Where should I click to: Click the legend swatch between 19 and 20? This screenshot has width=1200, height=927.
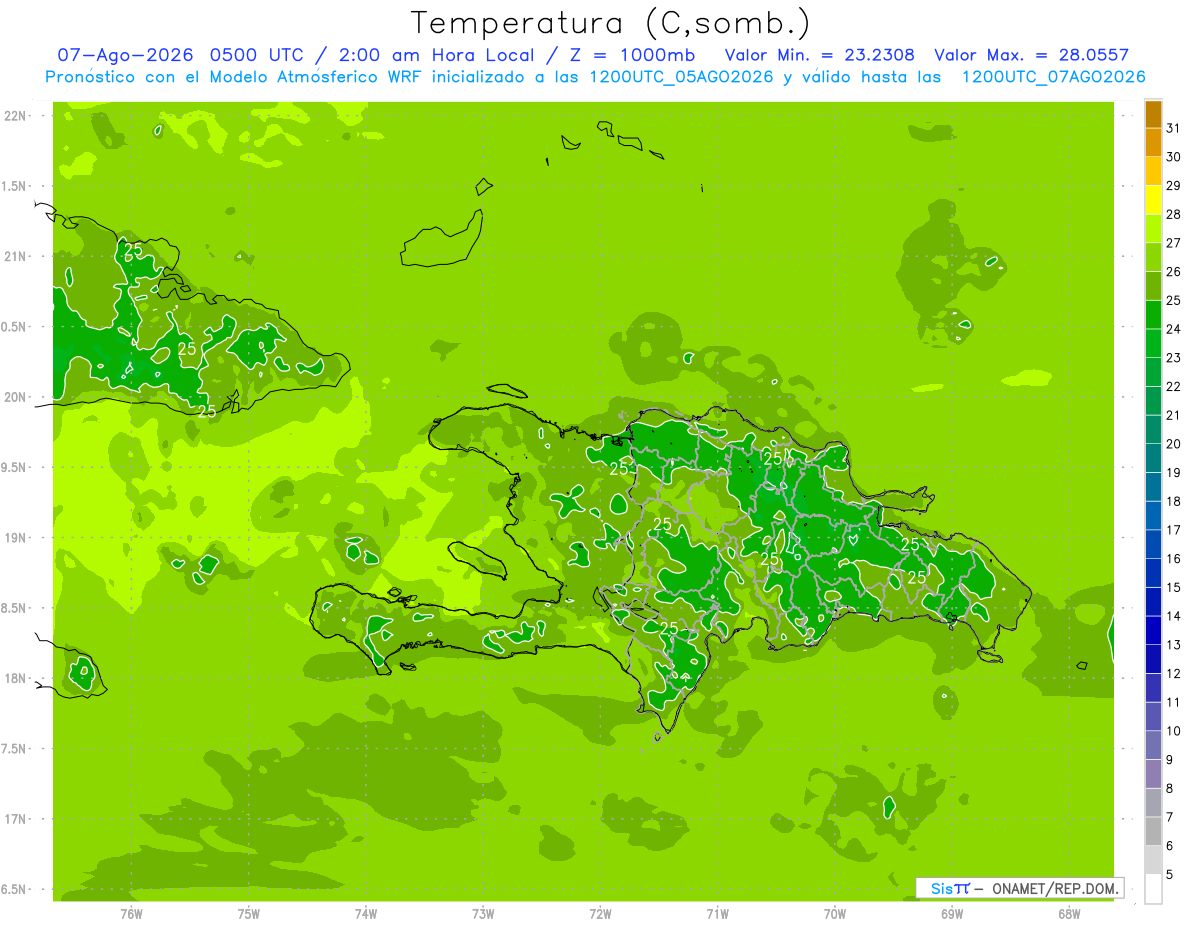pyautogui.click(x=1153, y=458)
